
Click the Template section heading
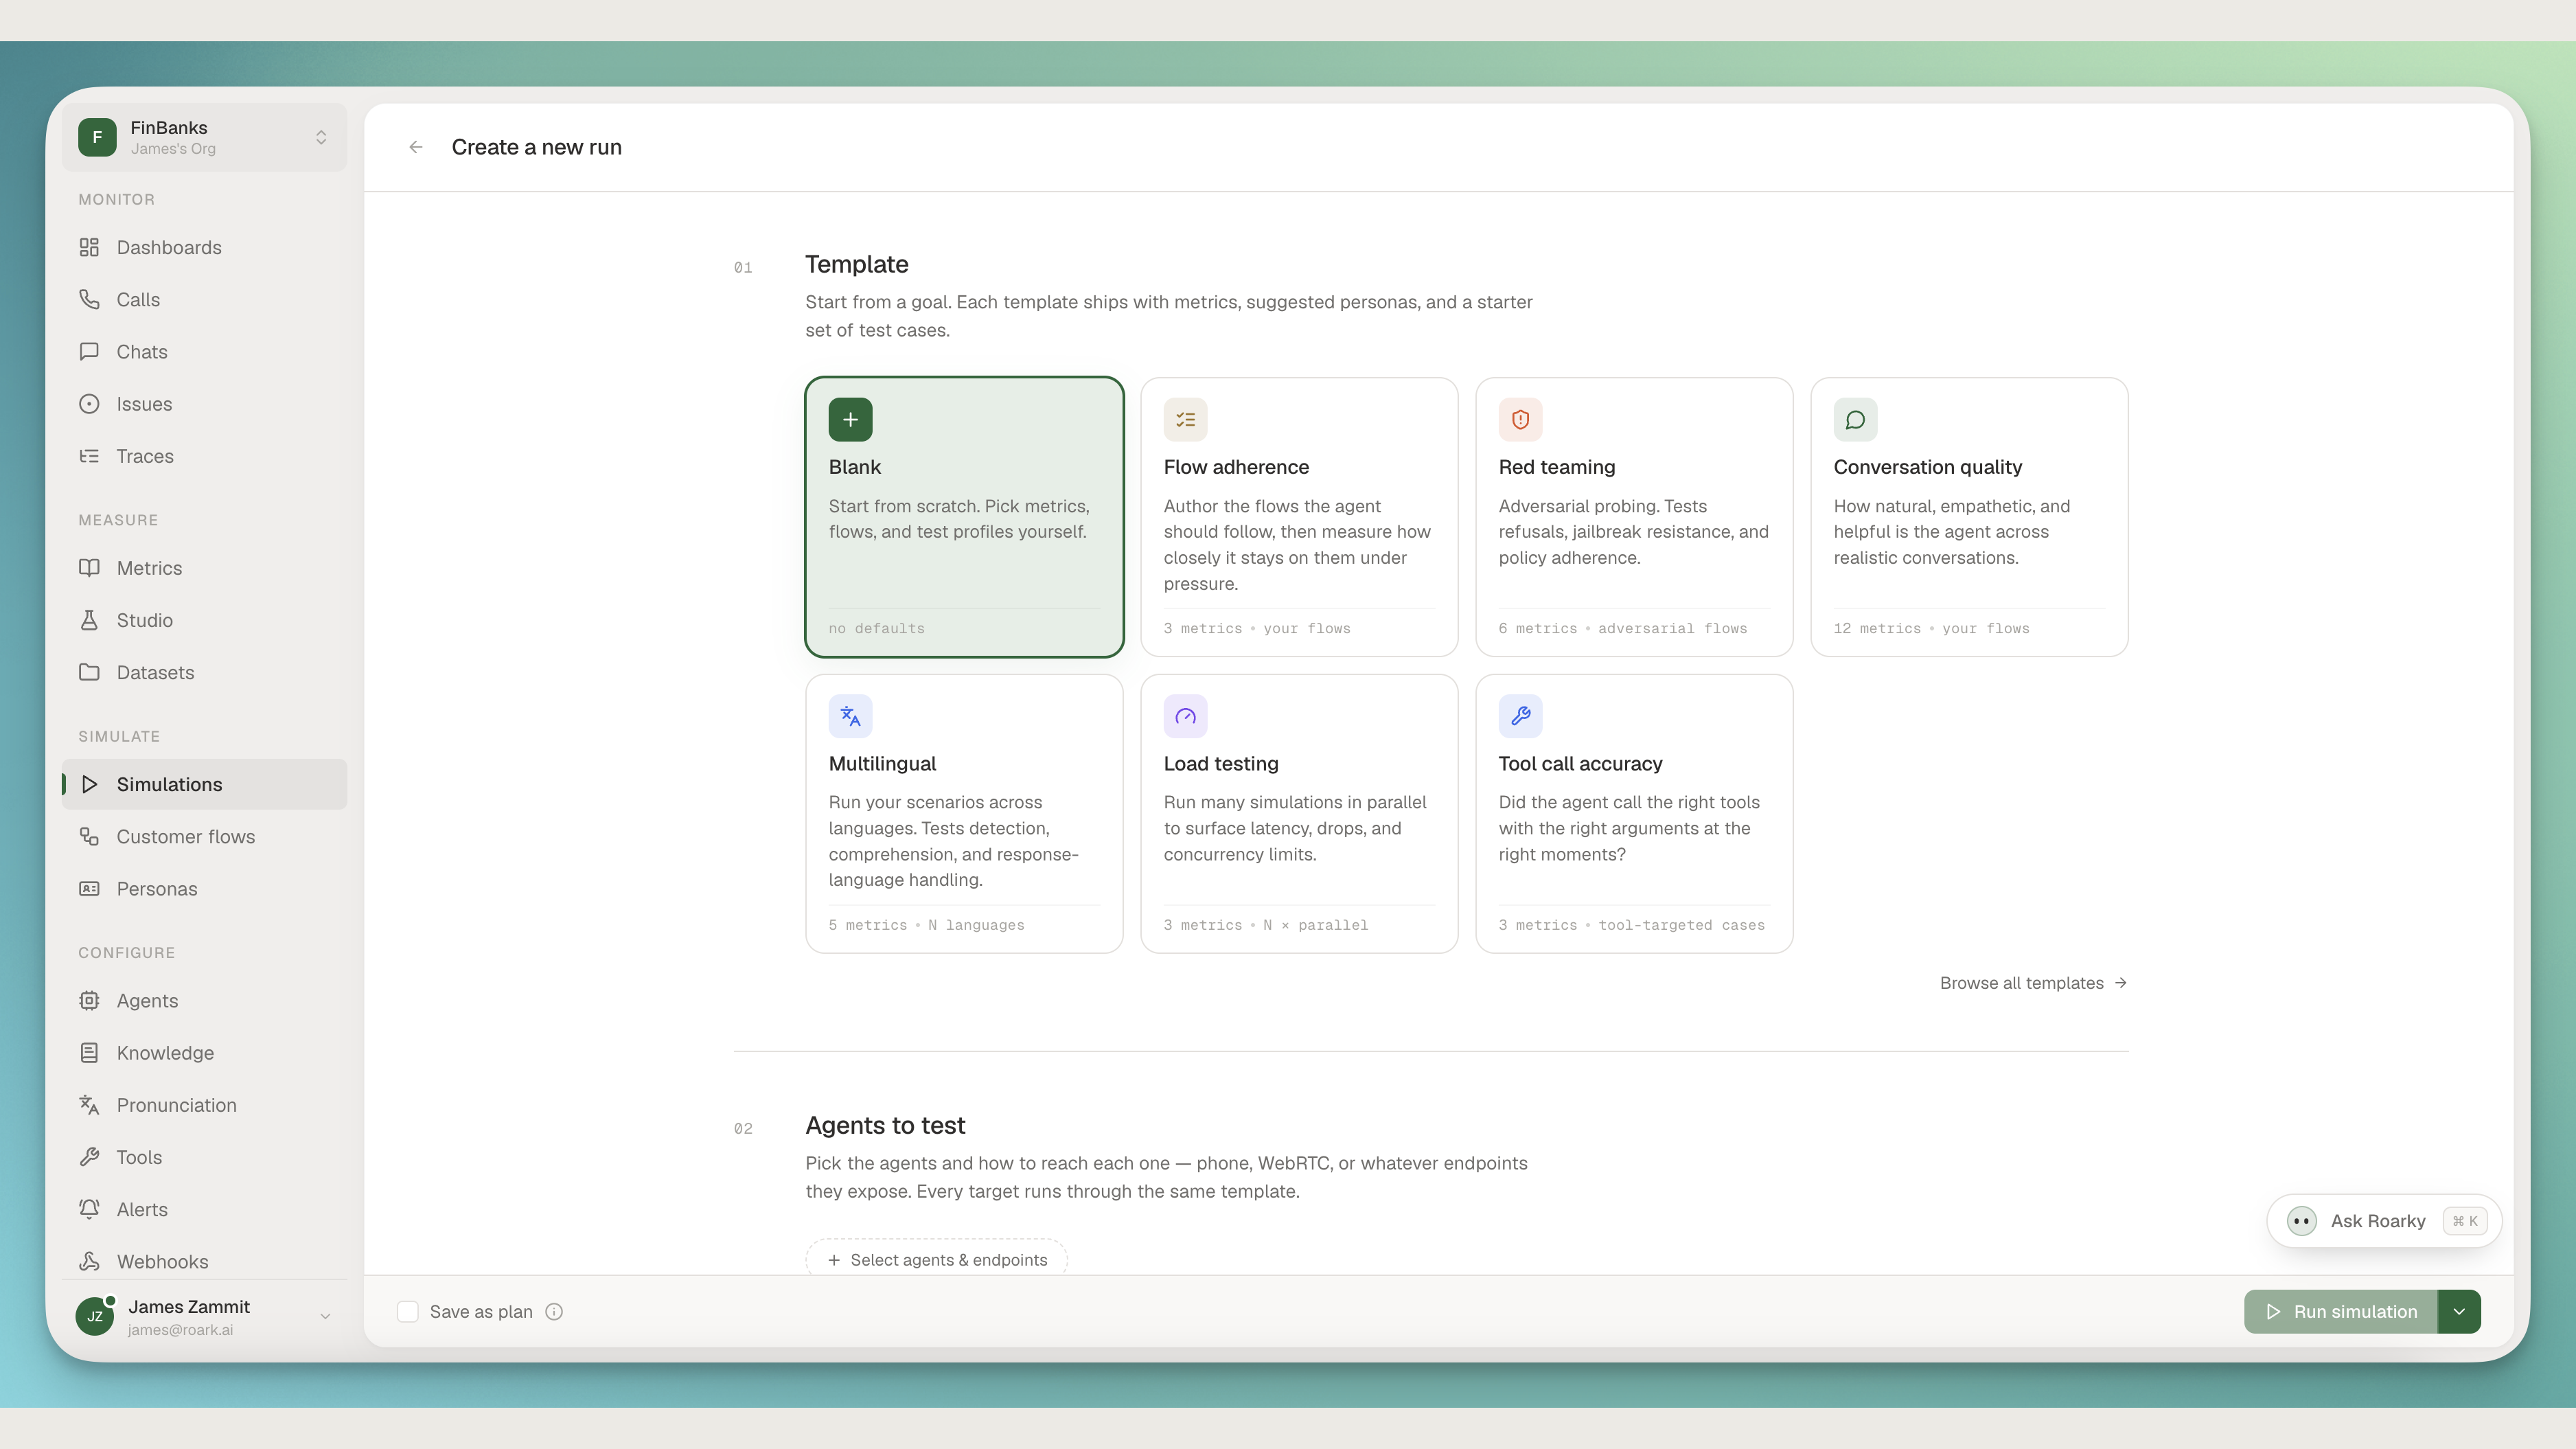tap(856, 264)
